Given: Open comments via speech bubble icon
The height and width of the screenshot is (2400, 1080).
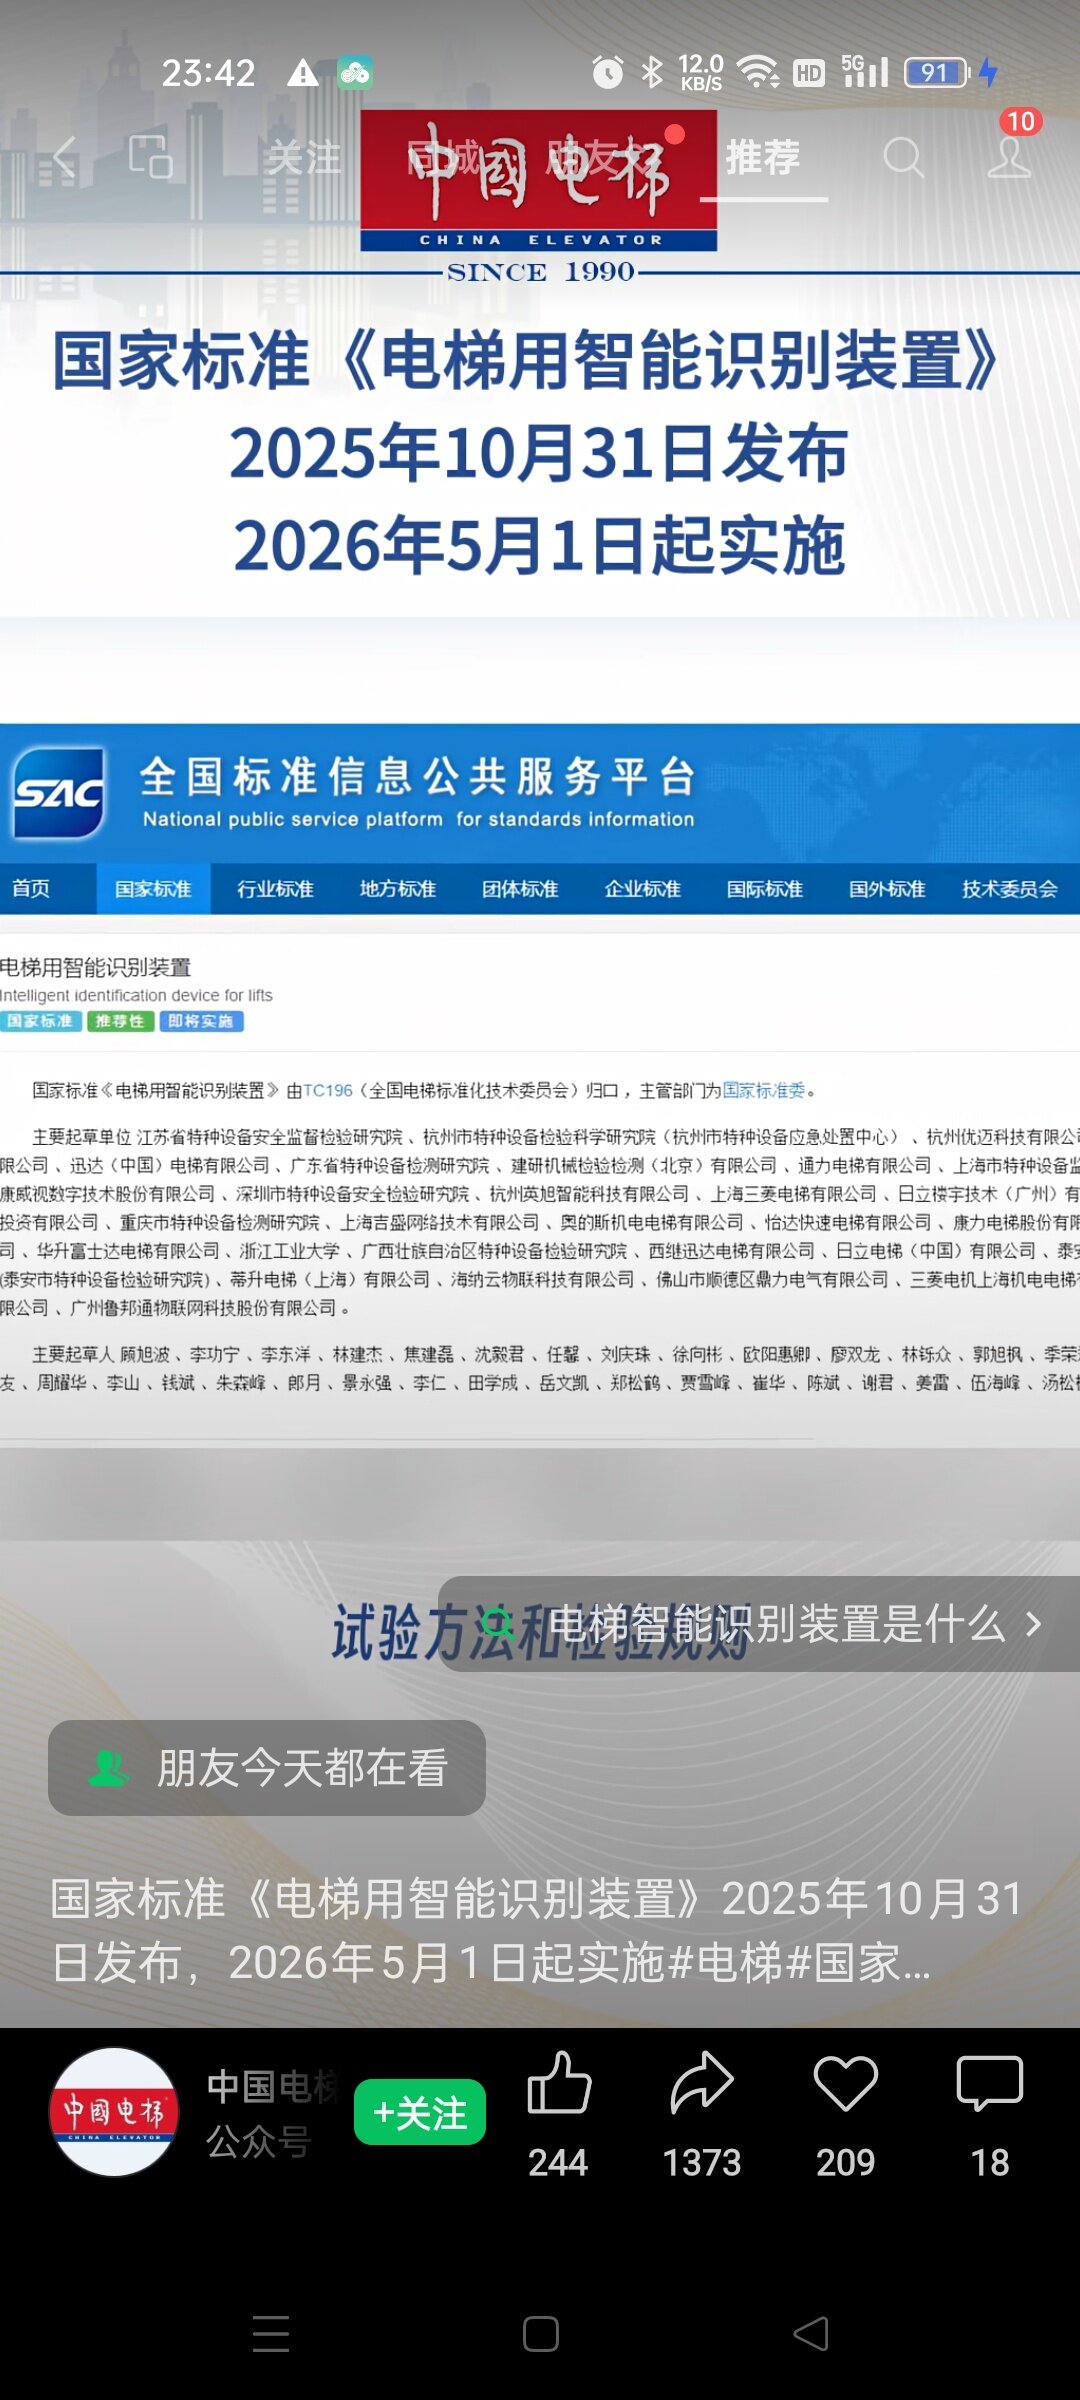Looking at the screenshot, I should pos(989,2085).
